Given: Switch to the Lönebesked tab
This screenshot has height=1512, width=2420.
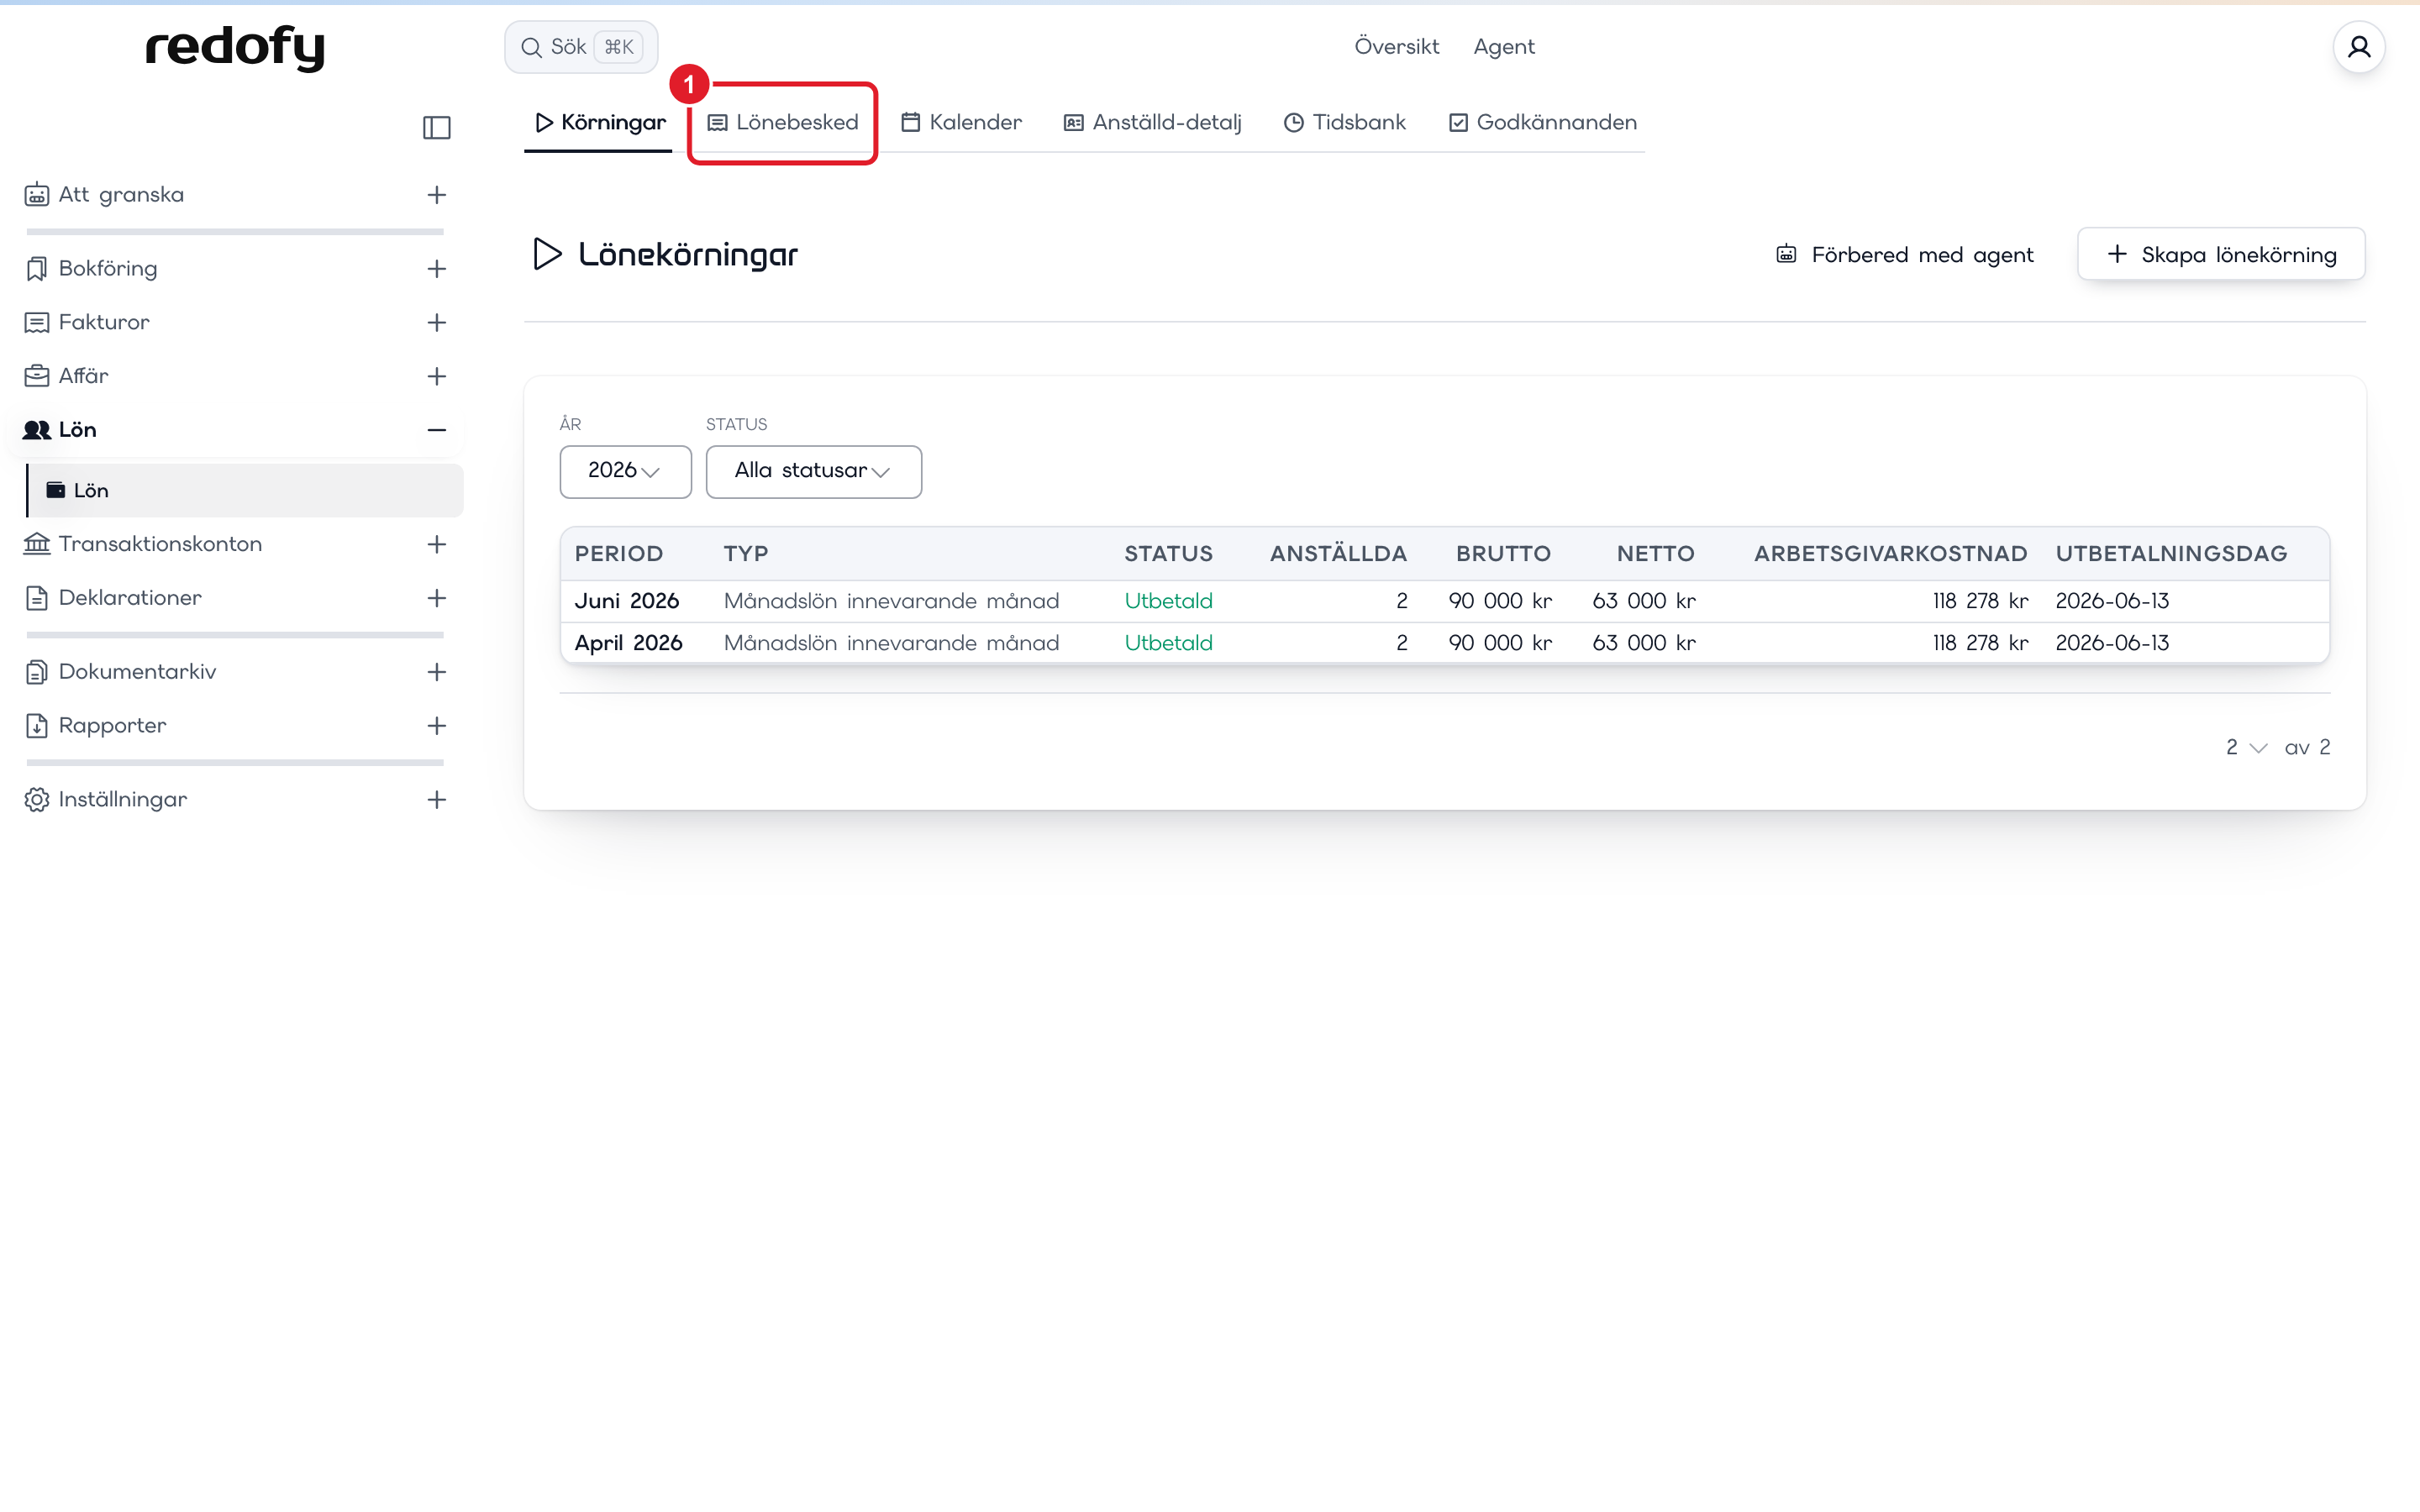Looking at the screenshot, I should 783,123.
